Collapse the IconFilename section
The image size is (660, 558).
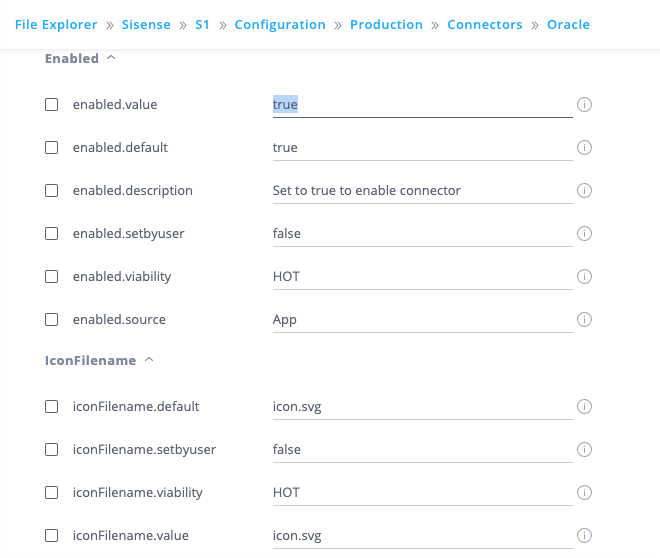coord(149,360)
